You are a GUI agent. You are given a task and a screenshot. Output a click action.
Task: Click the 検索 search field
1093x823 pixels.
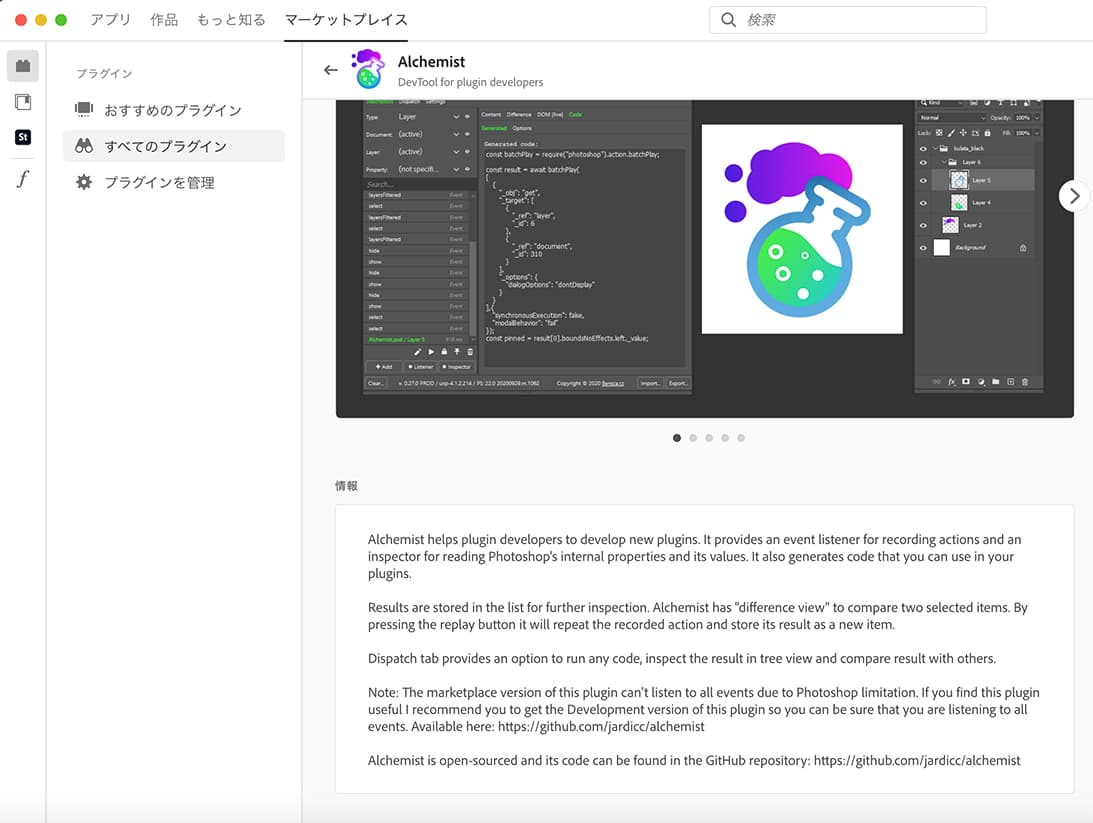click(x=860, y=20)
